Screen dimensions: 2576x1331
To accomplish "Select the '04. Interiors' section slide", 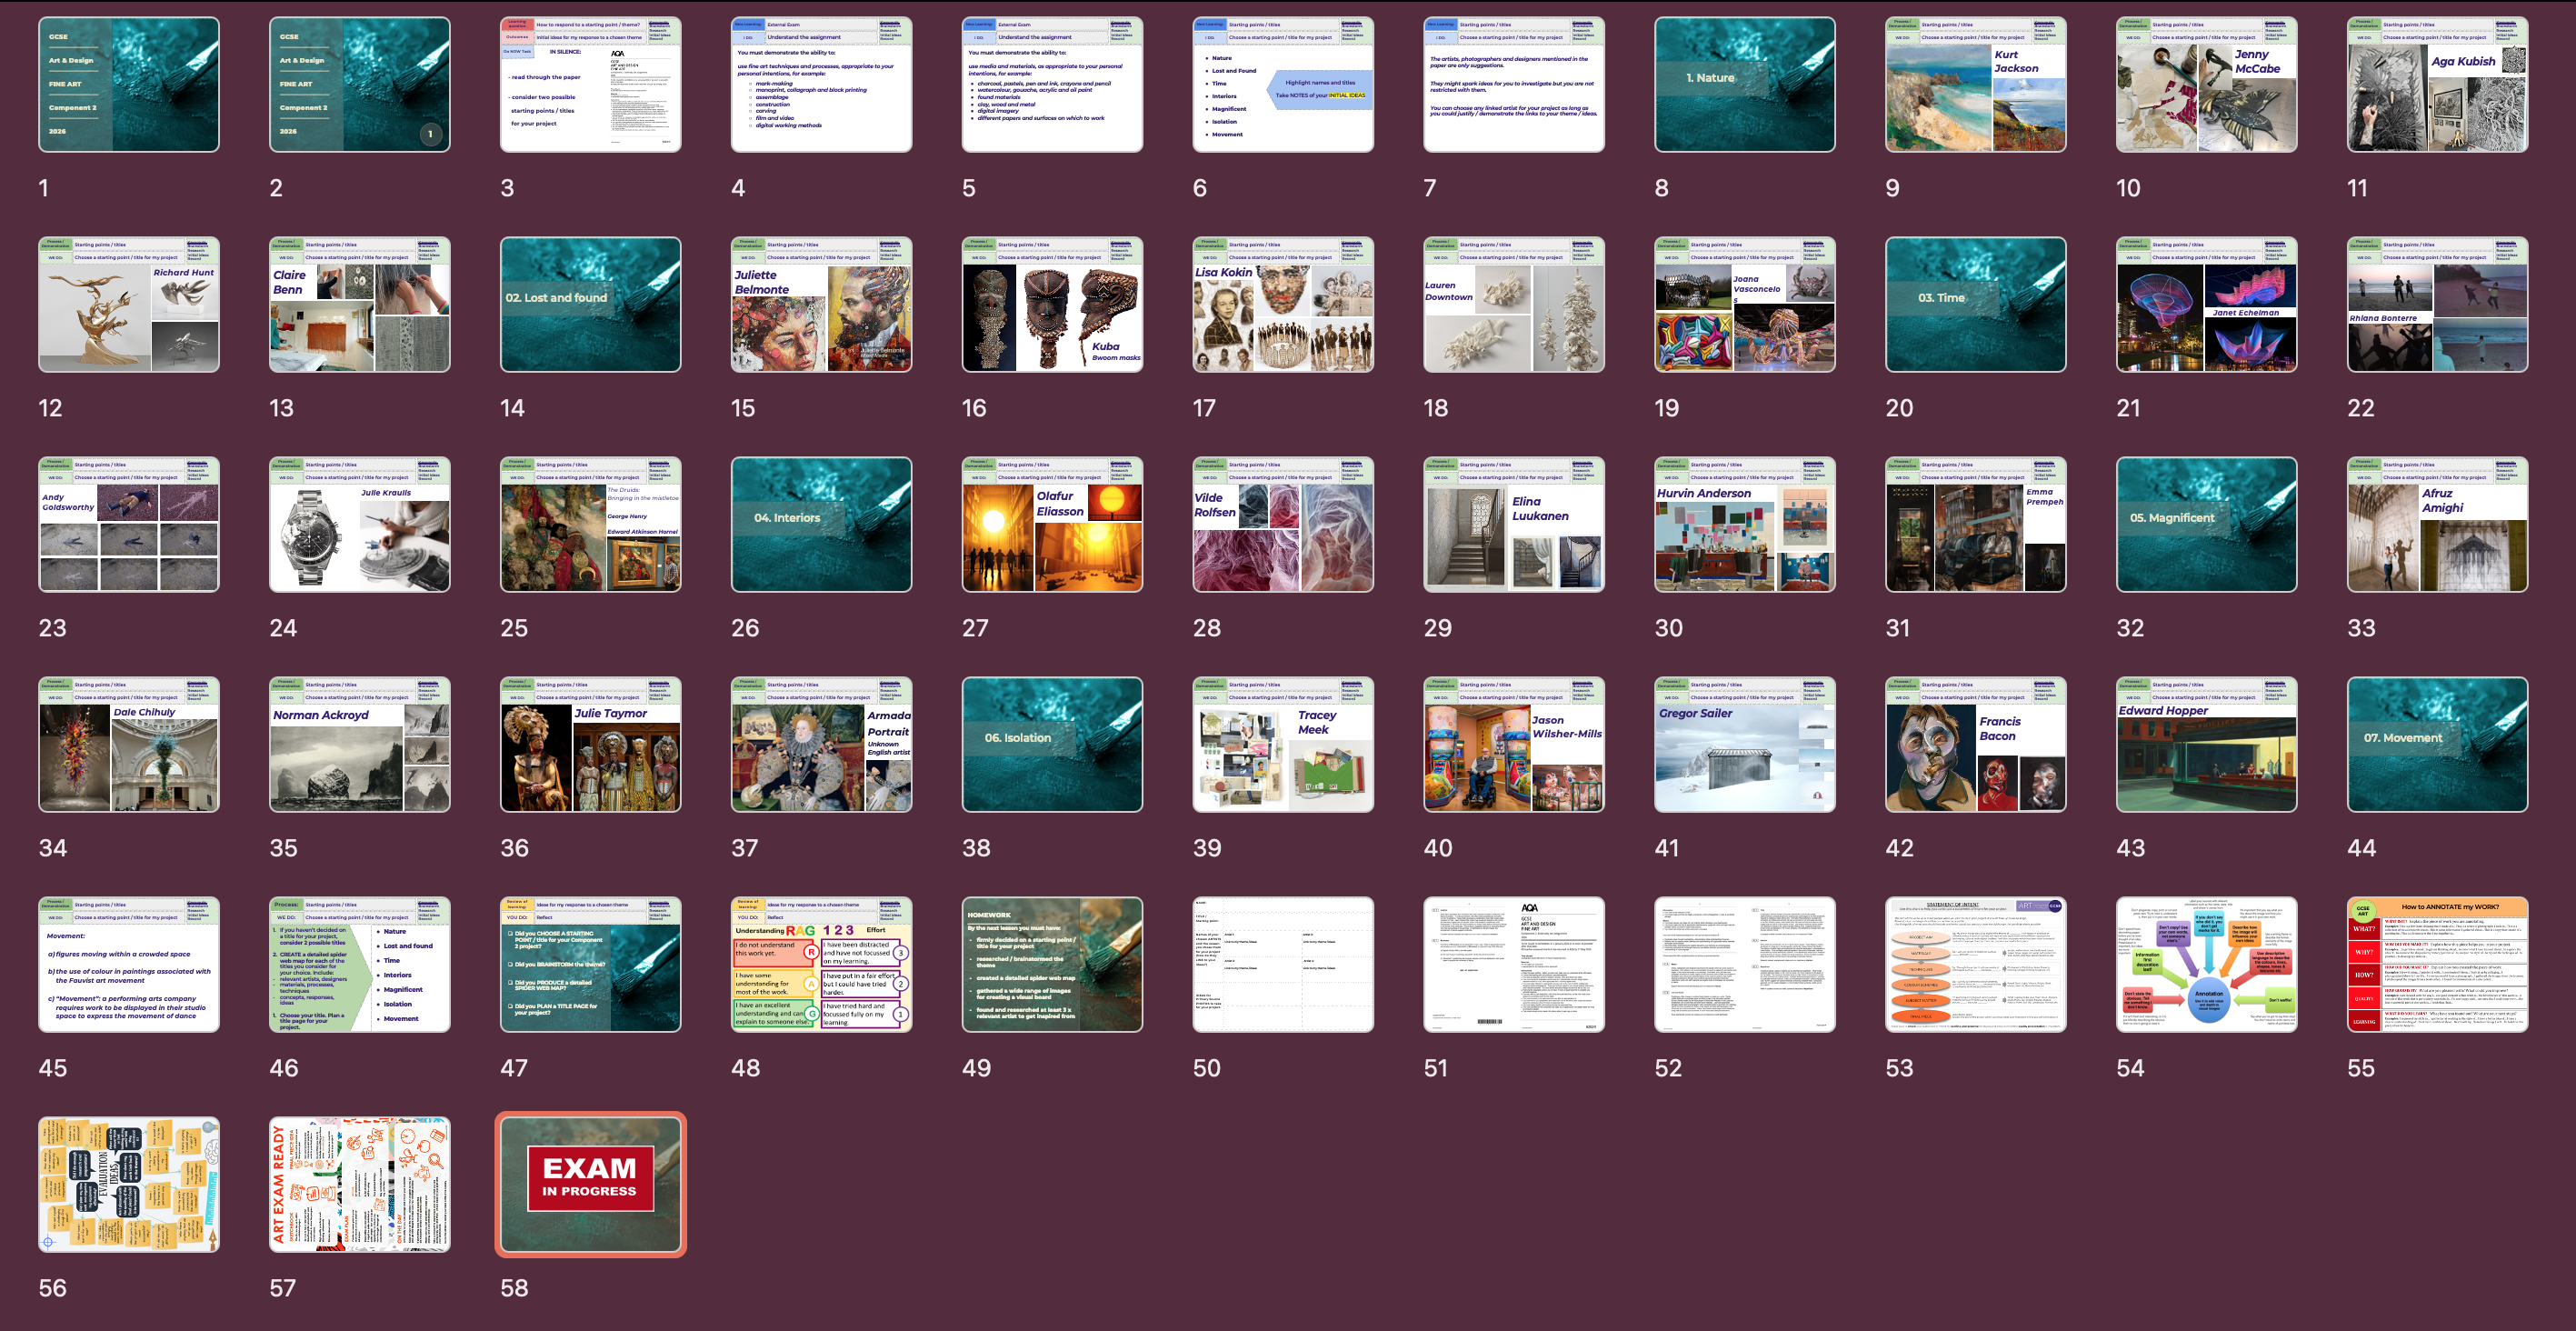I will [x=822, y=525].
